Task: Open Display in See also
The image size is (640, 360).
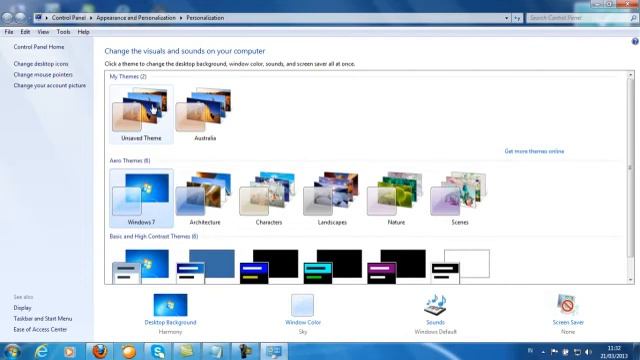Action: tap(22, 308)
